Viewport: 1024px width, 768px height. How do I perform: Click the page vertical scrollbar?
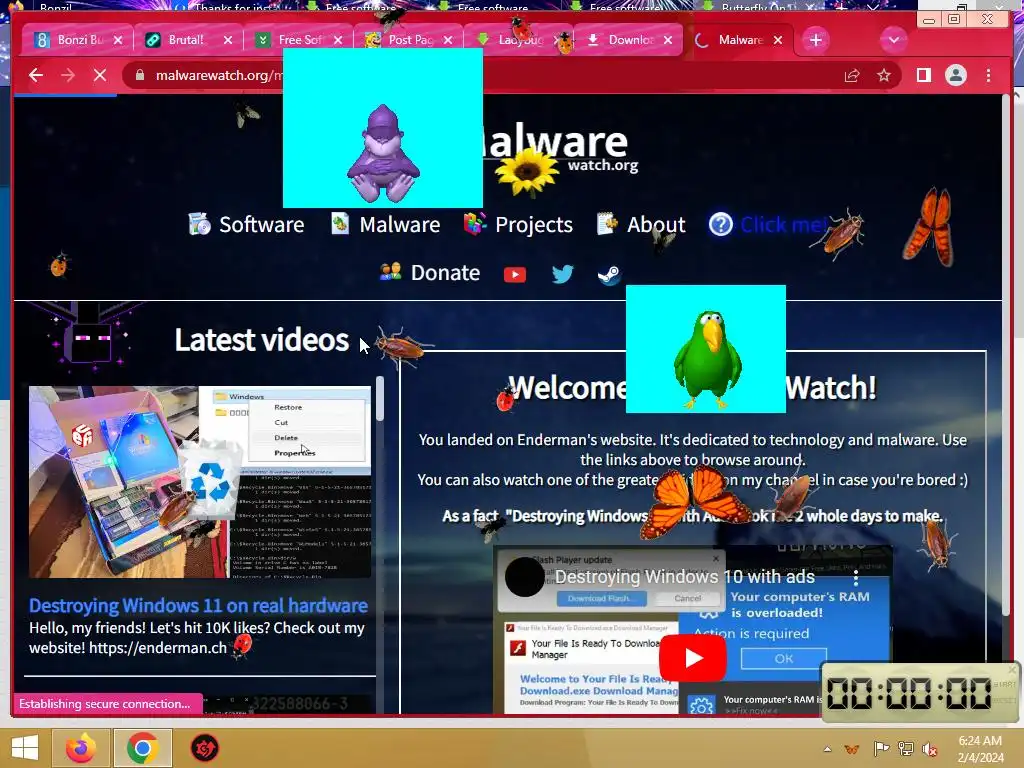[1006, 353]
